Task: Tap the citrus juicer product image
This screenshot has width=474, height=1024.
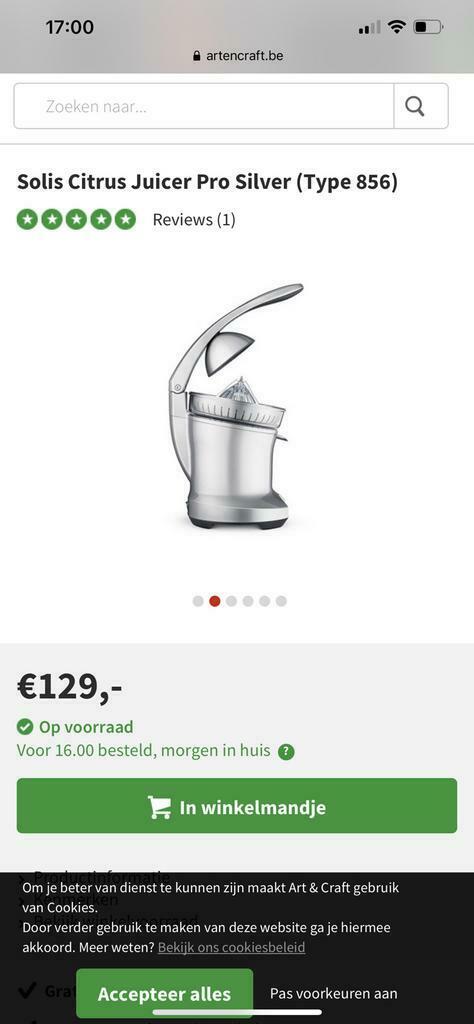Action: click(236, 406)
